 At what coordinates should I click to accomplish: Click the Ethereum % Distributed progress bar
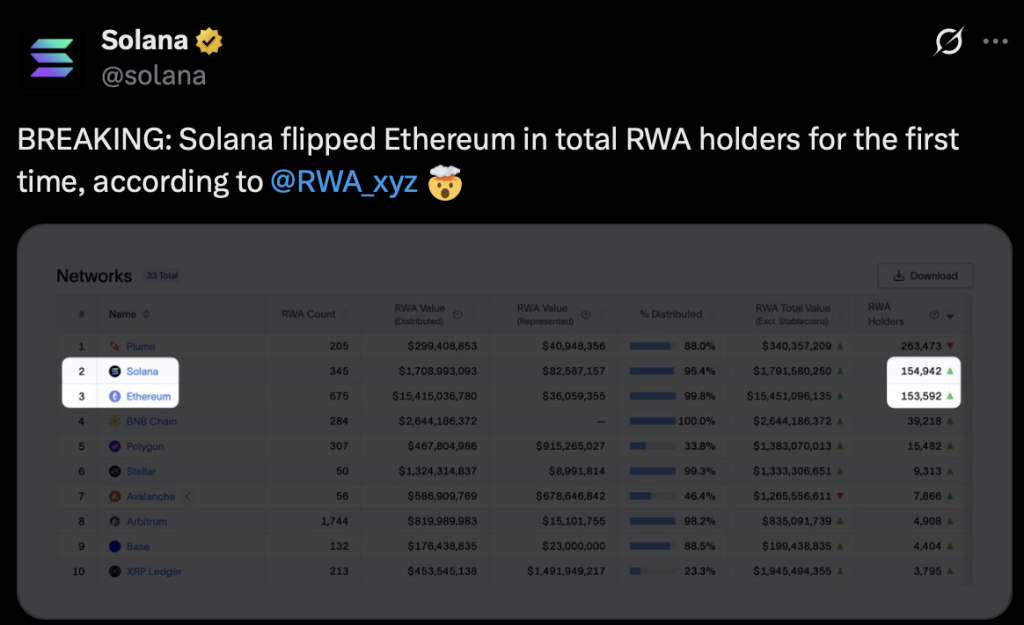[x=650, y=396]
